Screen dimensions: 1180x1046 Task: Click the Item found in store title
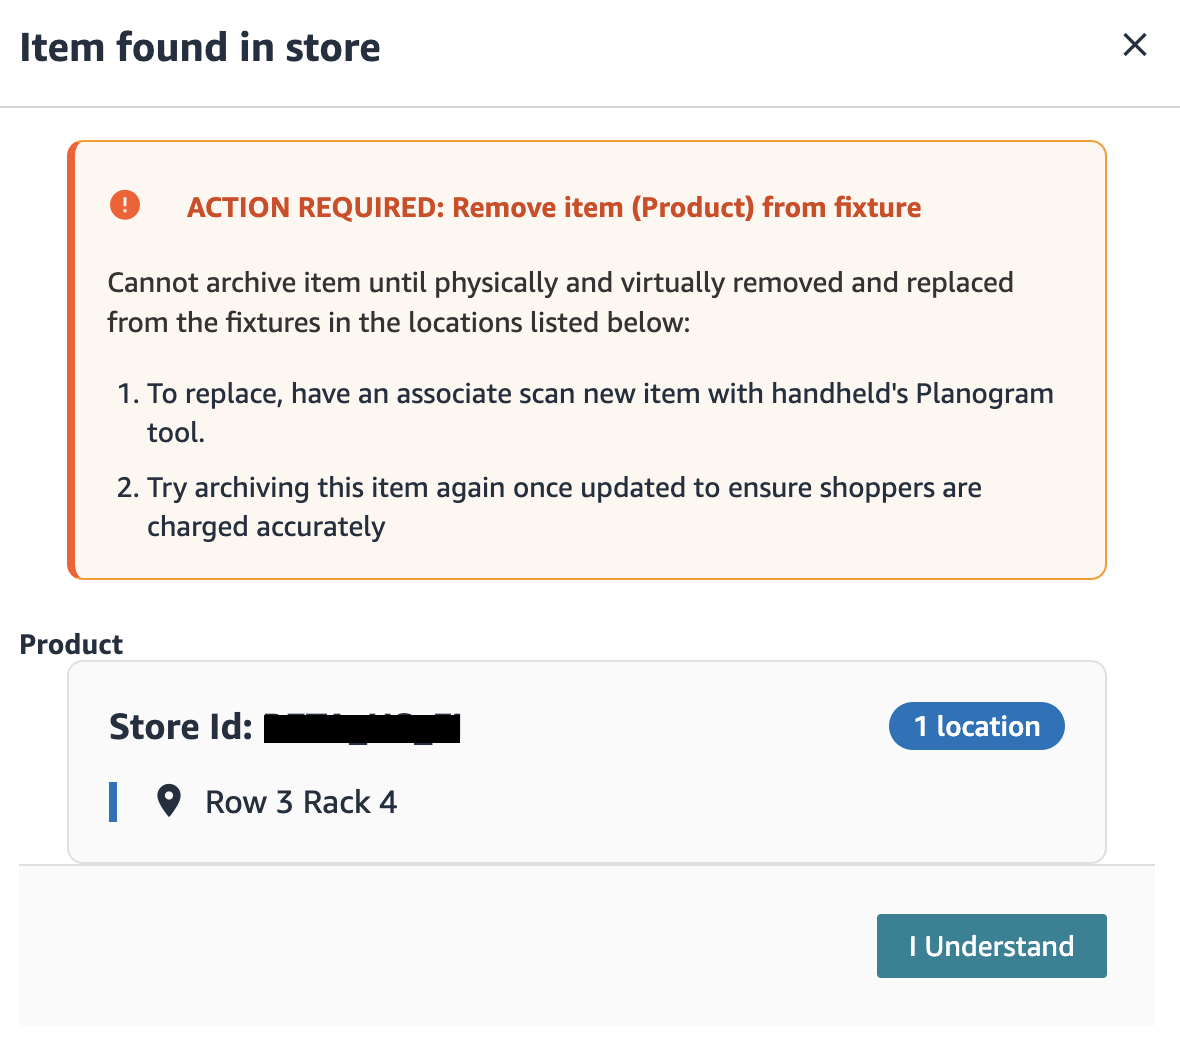pos(200,47)
